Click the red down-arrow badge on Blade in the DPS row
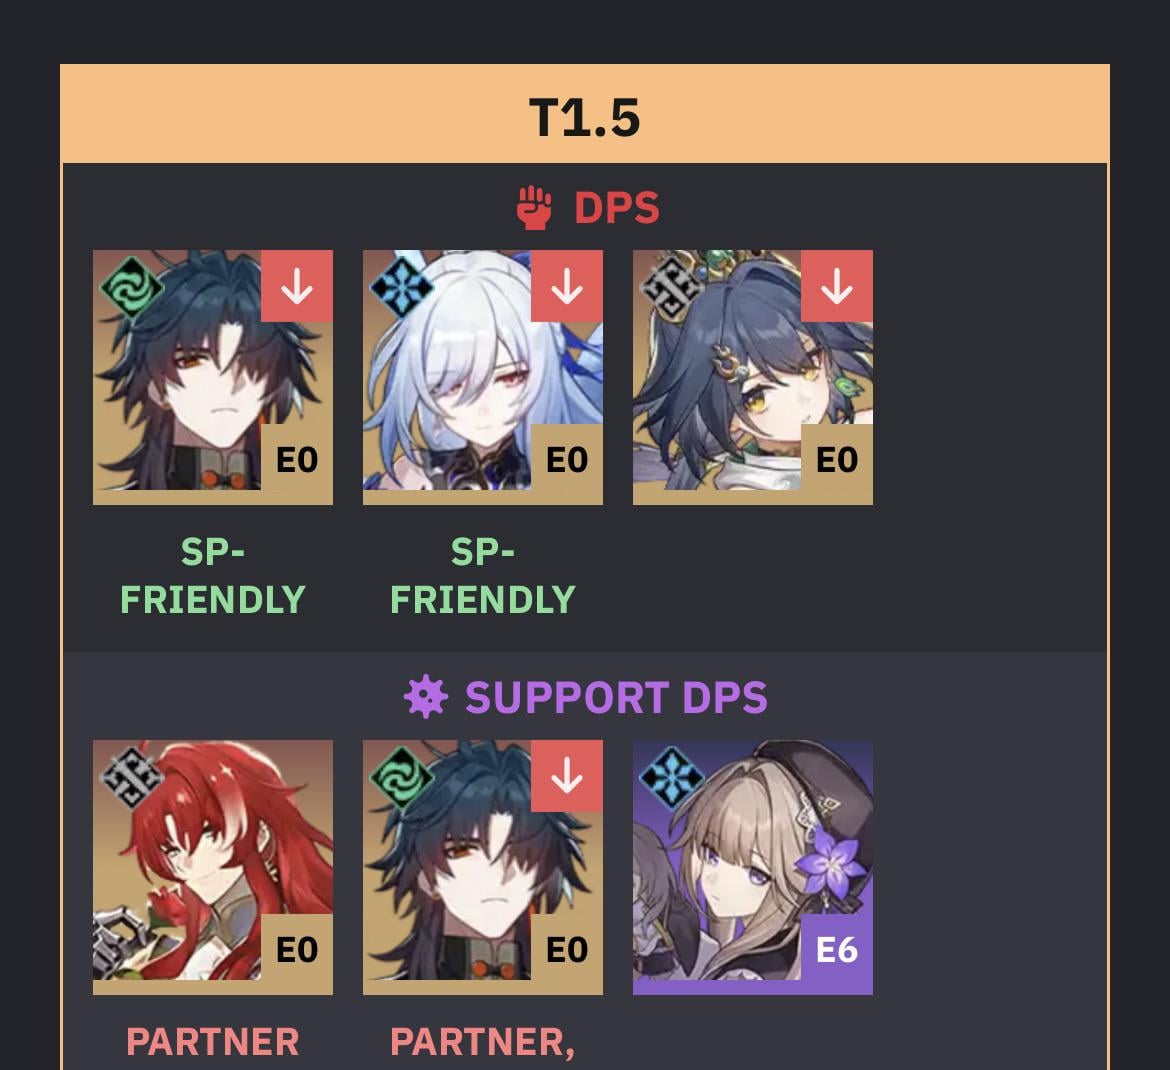This screenshot has width=1170, height=1070. point(297,286)
